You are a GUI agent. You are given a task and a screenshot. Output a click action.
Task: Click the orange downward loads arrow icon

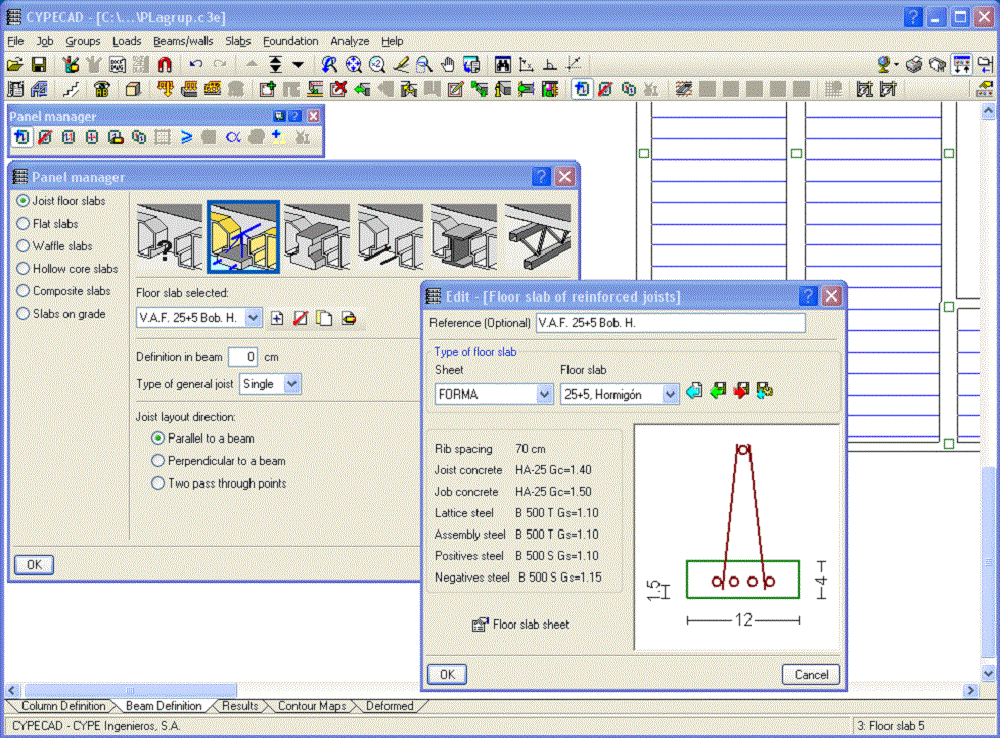(165, 89)
